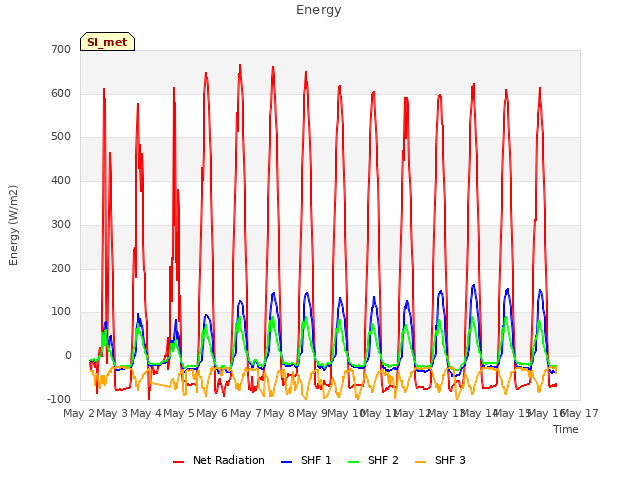Click the May 2 x-axis tick label
The height and width of the screenshot is (480, 640).
click(79, 413)
